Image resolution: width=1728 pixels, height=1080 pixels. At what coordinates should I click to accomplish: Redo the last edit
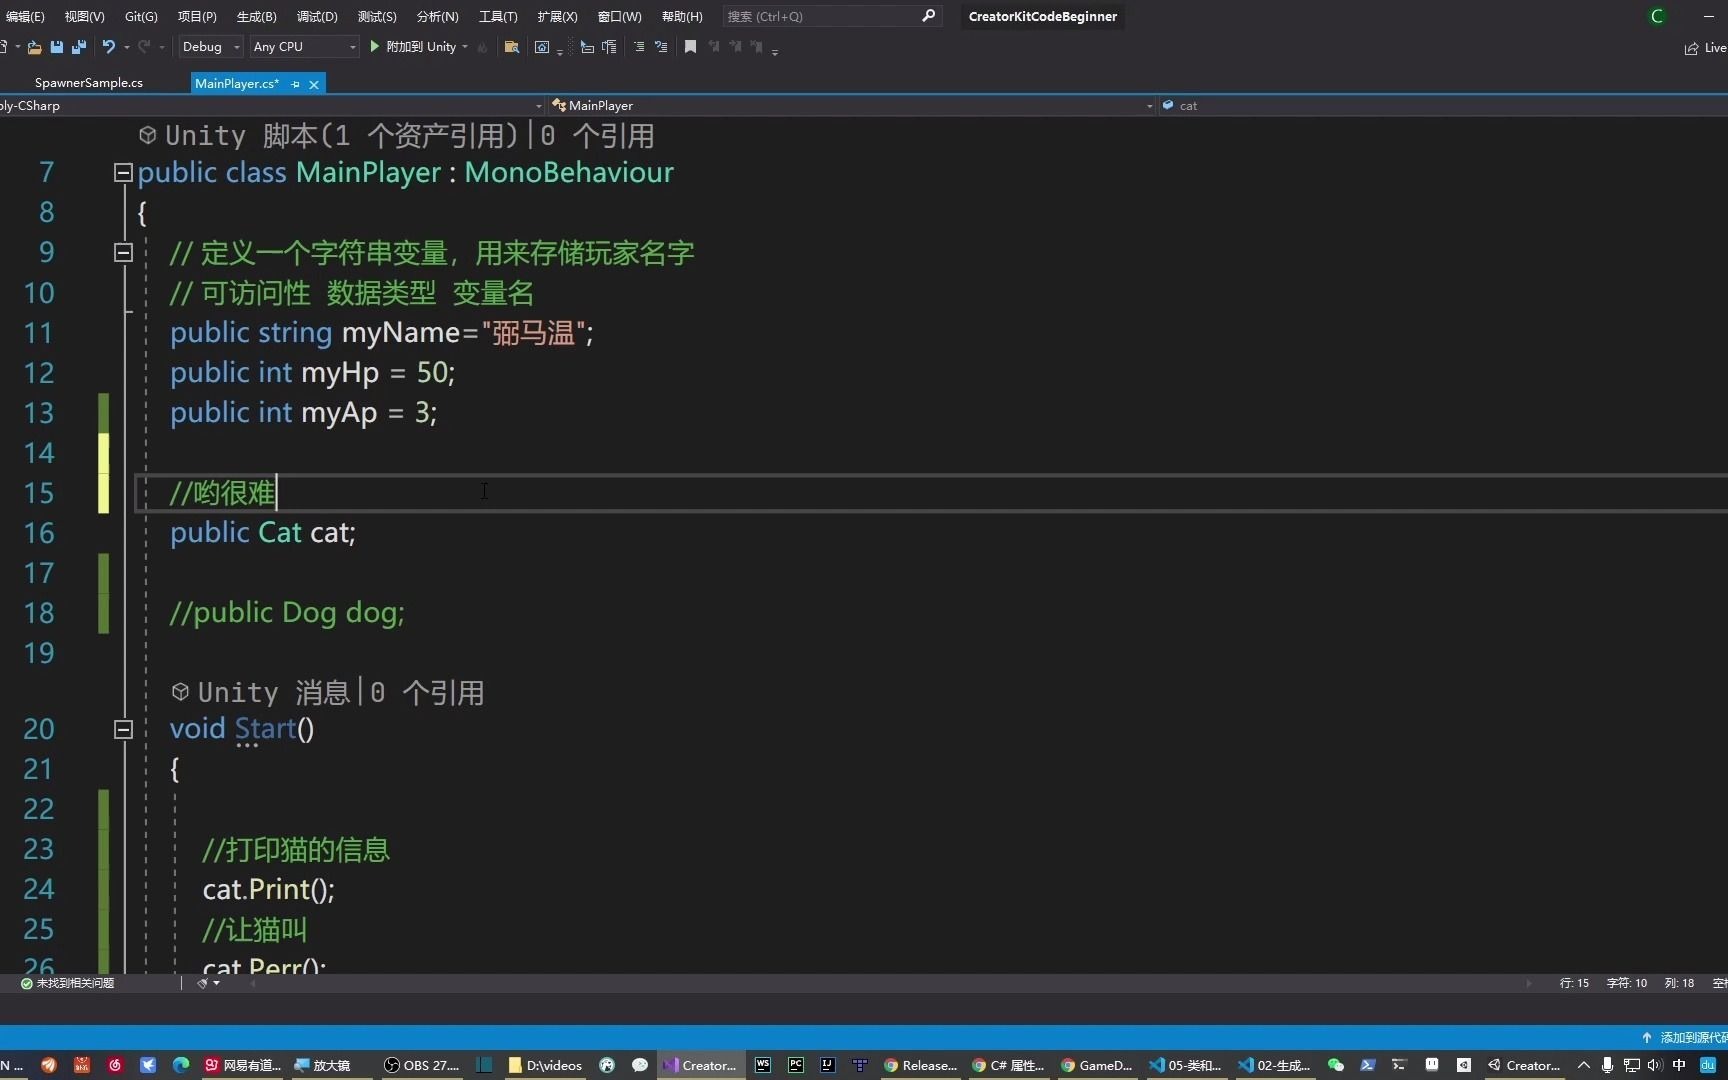click(145, 47)
